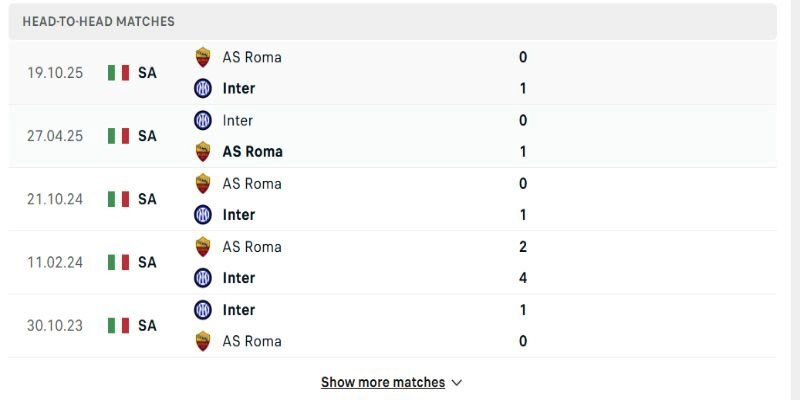Click Italy flag in 30.10.23 row
This screenshot has width=800, height=400.
119,325
